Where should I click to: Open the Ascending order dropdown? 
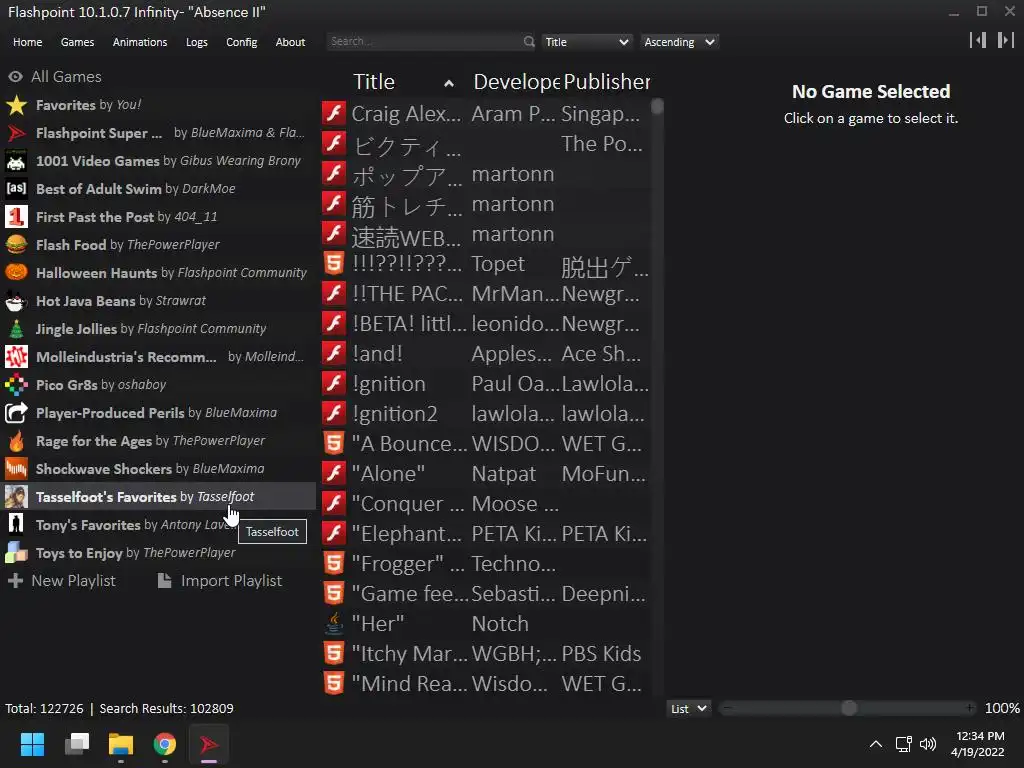pyautogui.click(x=679, y=42)
